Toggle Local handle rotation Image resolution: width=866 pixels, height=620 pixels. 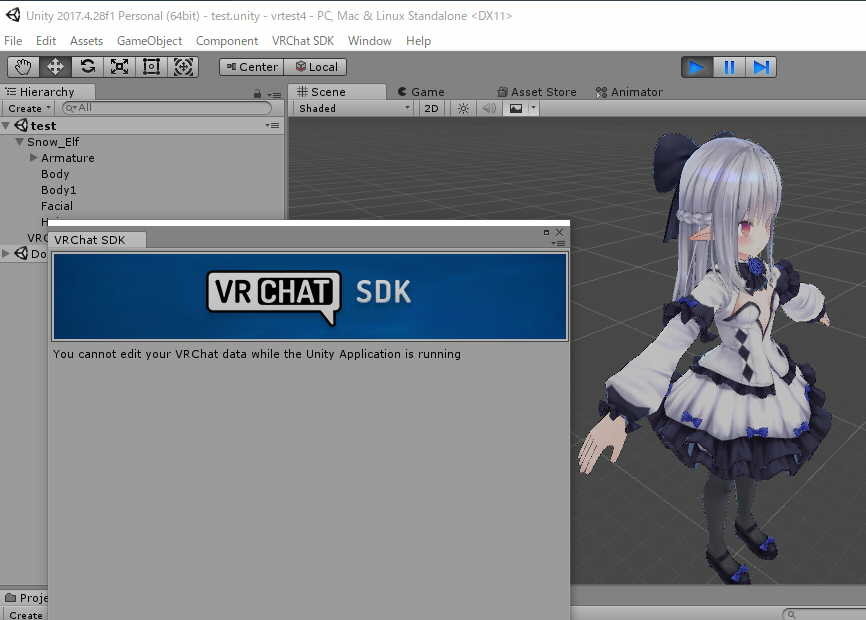(x=315, y=67)
